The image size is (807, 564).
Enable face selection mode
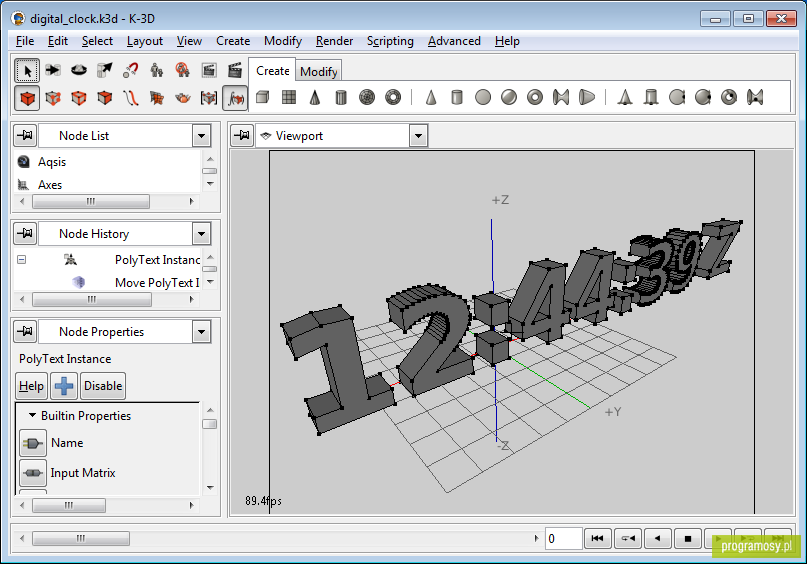click(104, 98)
